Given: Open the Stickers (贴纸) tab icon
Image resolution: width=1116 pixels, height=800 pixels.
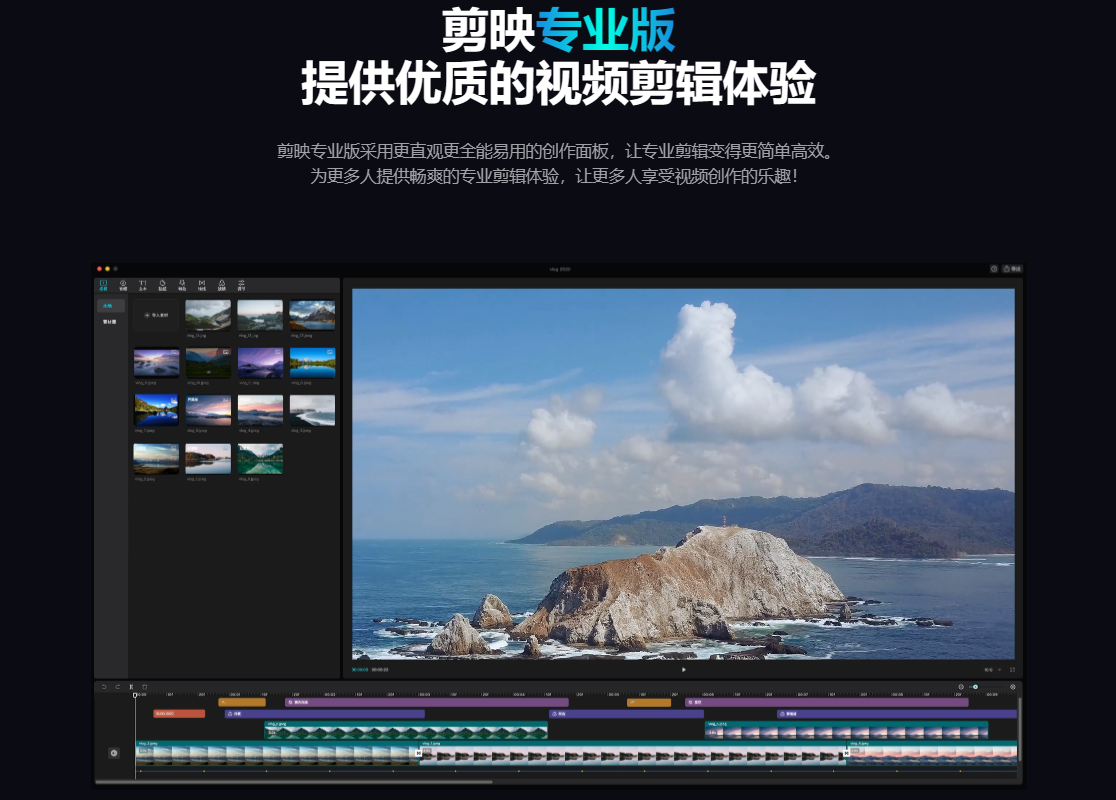Looking at the screenshot, I should tap(162, 285).
